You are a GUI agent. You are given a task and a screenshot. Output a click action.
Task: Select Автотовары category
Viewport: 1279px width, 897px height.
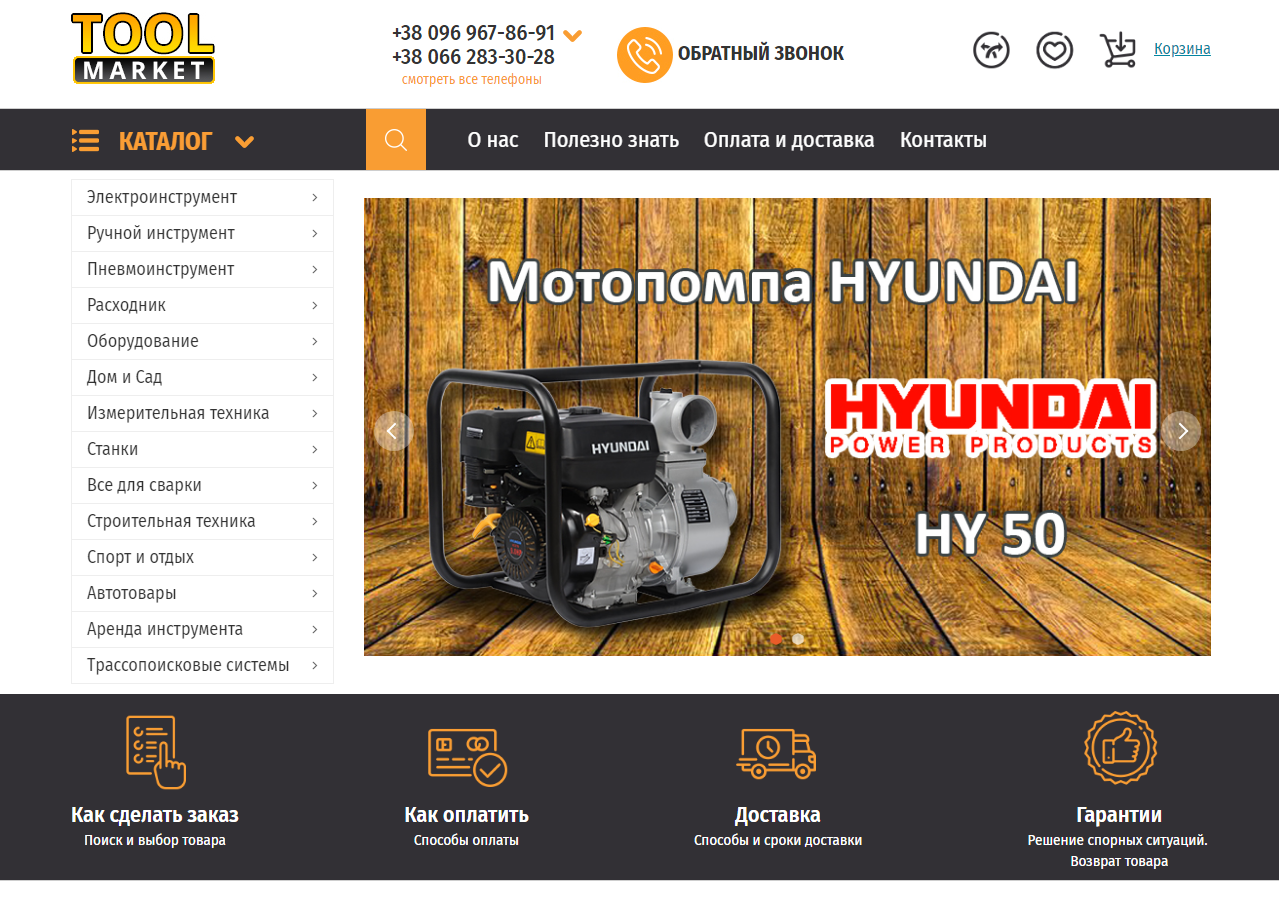[202, 593]
